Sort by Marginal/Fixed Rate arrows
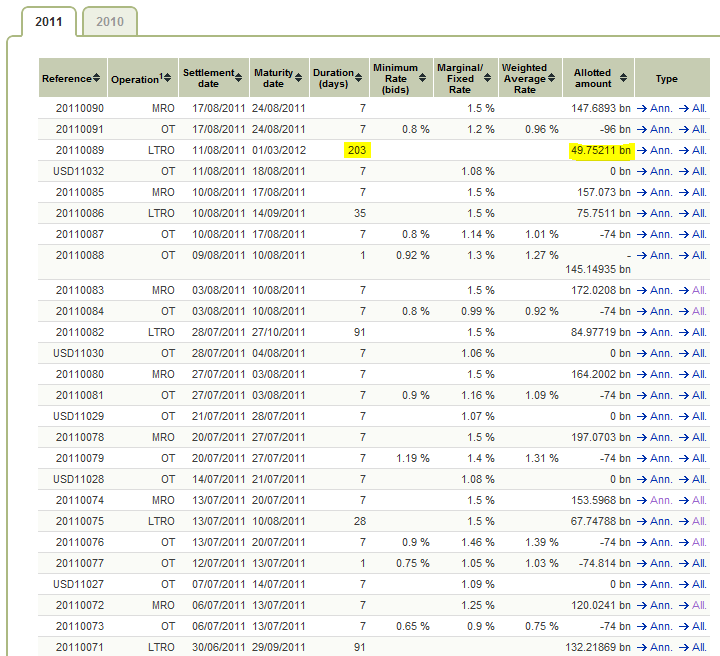Screen dimensions: 720x656 click(488, 78)
